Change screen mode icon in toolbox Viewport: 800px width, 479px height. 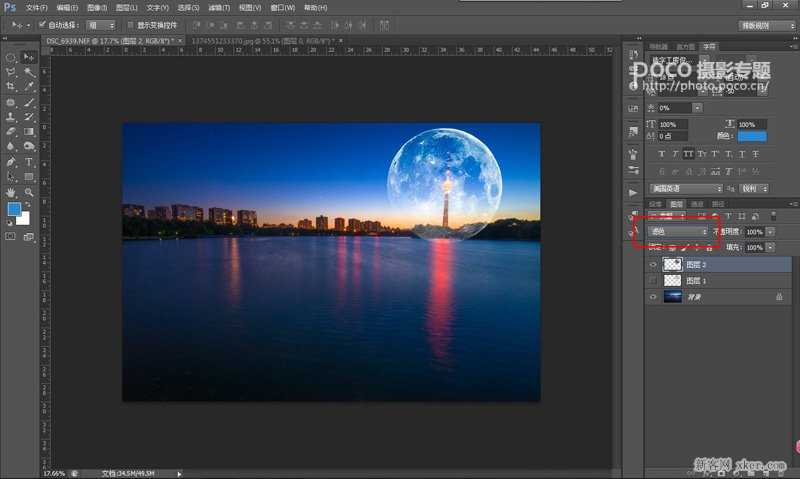29,237
